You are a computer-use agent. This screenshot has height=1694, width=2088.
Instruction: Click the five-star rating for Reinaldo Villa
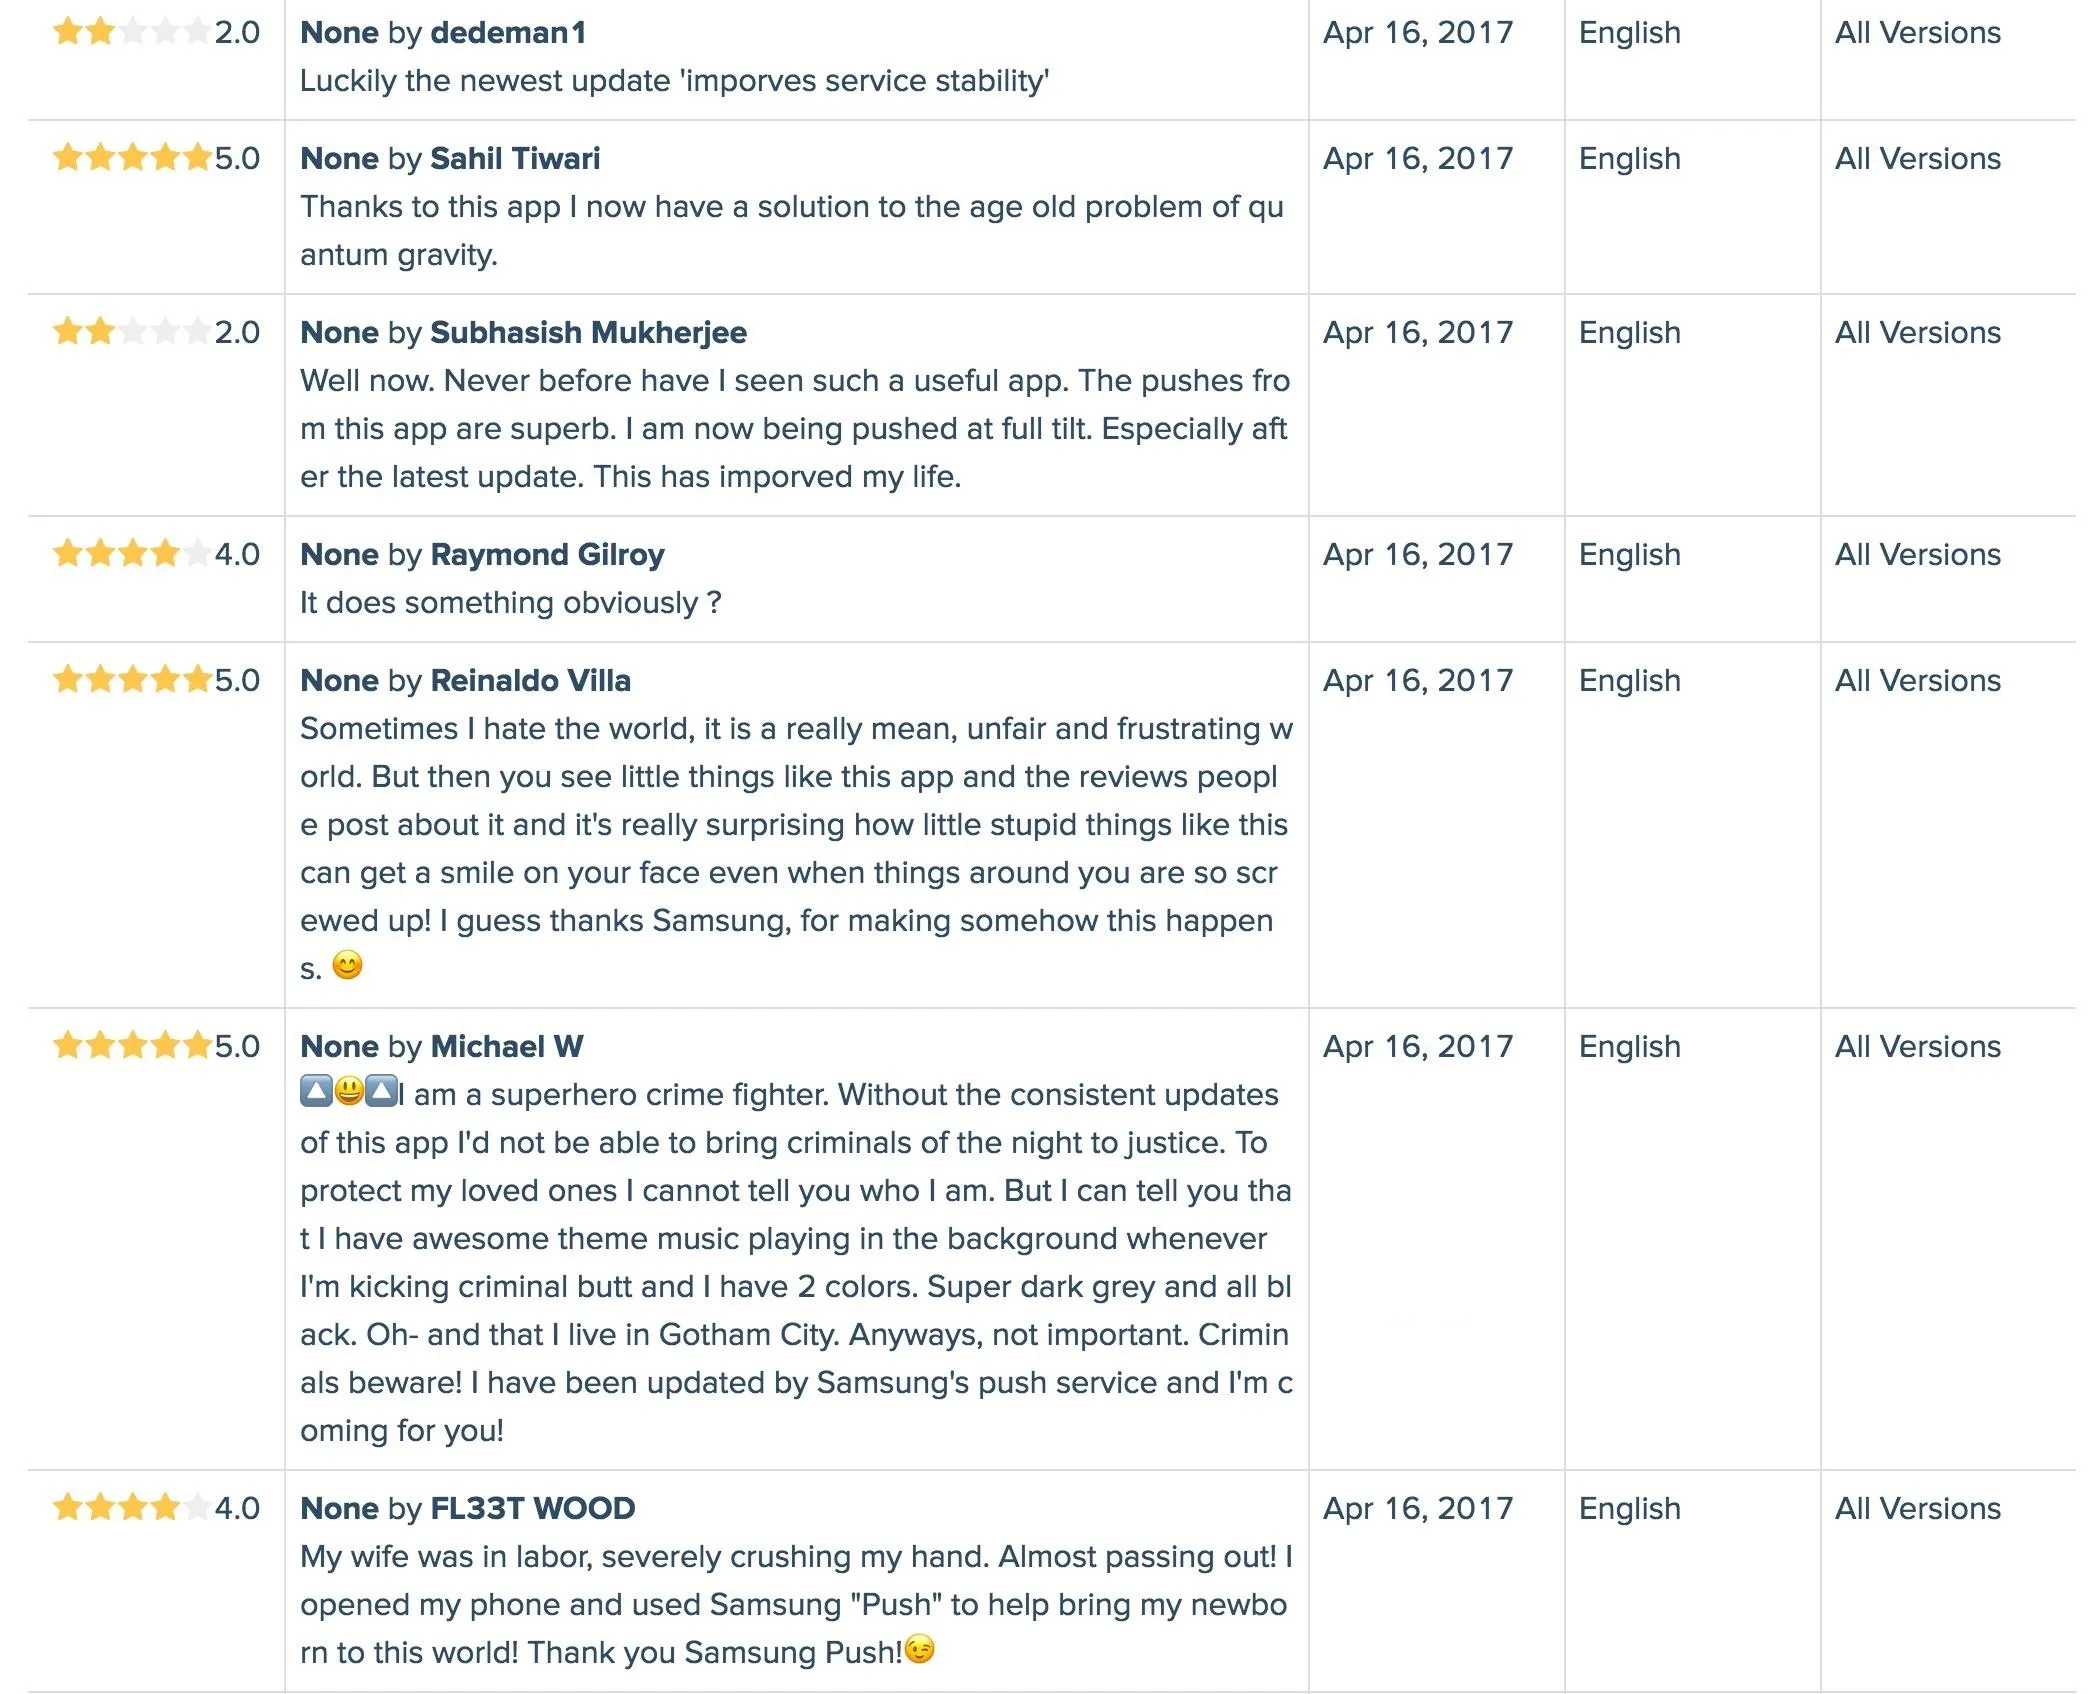131,680
